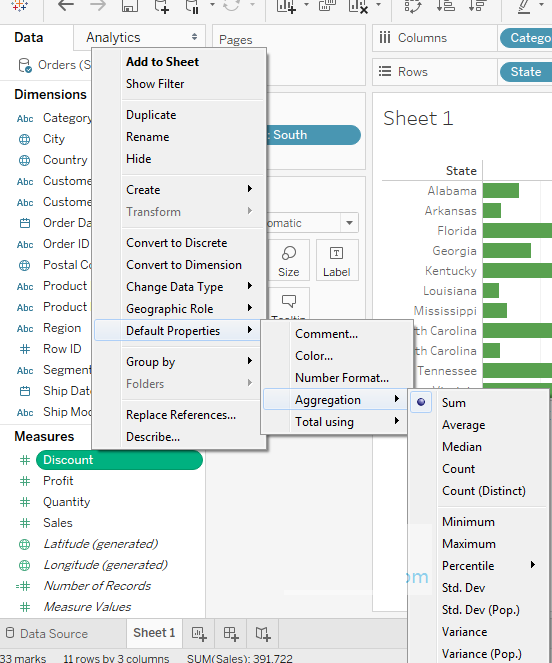
Task: Click the New Data Source toolbar icon
Action: (162, 6)
